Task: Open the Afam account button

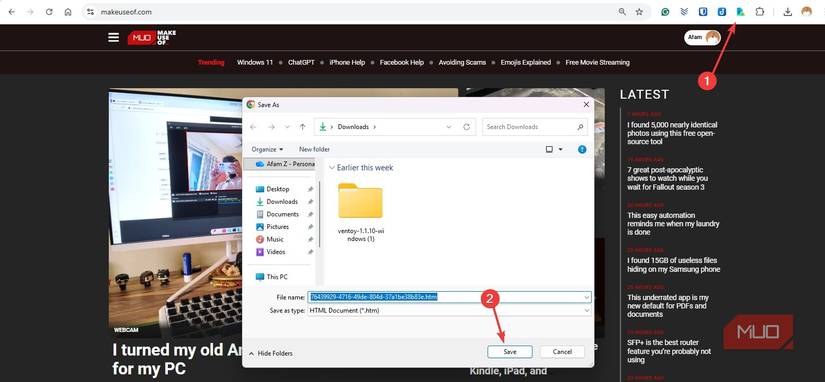Action: tap(702, 38)
